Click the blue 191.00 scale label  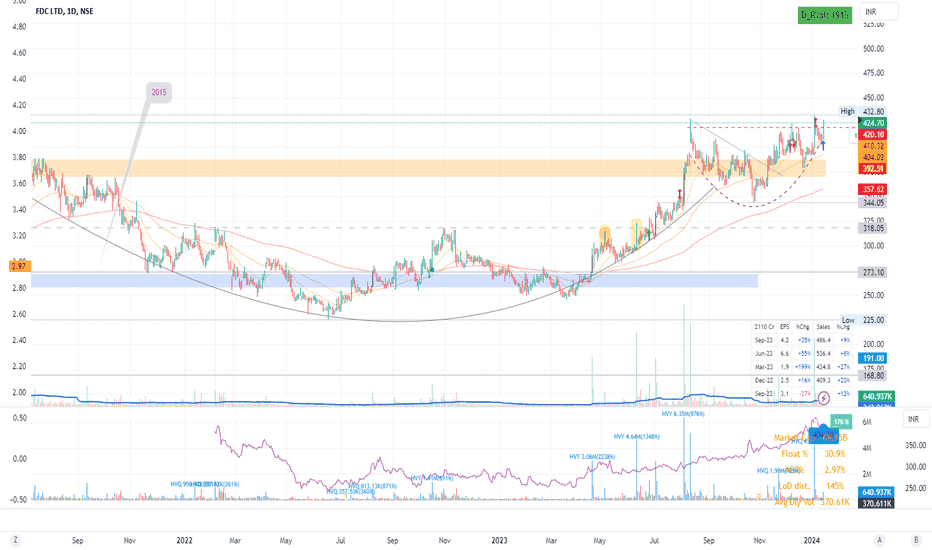point(873,358)
